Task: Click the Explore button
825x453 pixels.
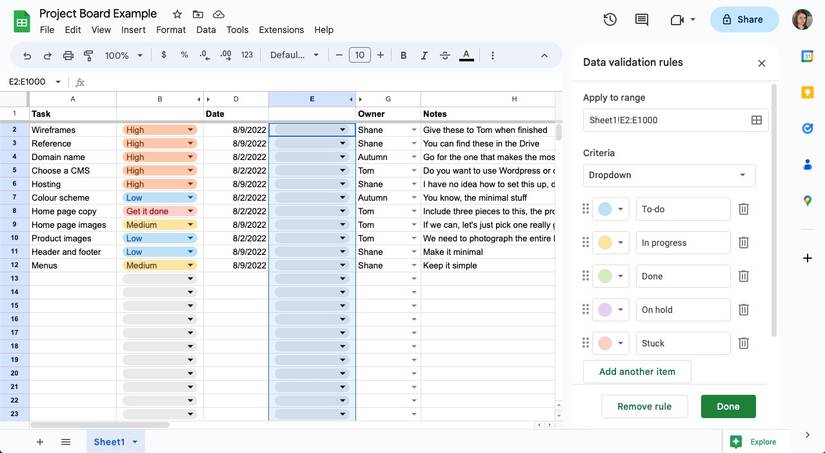Action: [x=755, y=442]
